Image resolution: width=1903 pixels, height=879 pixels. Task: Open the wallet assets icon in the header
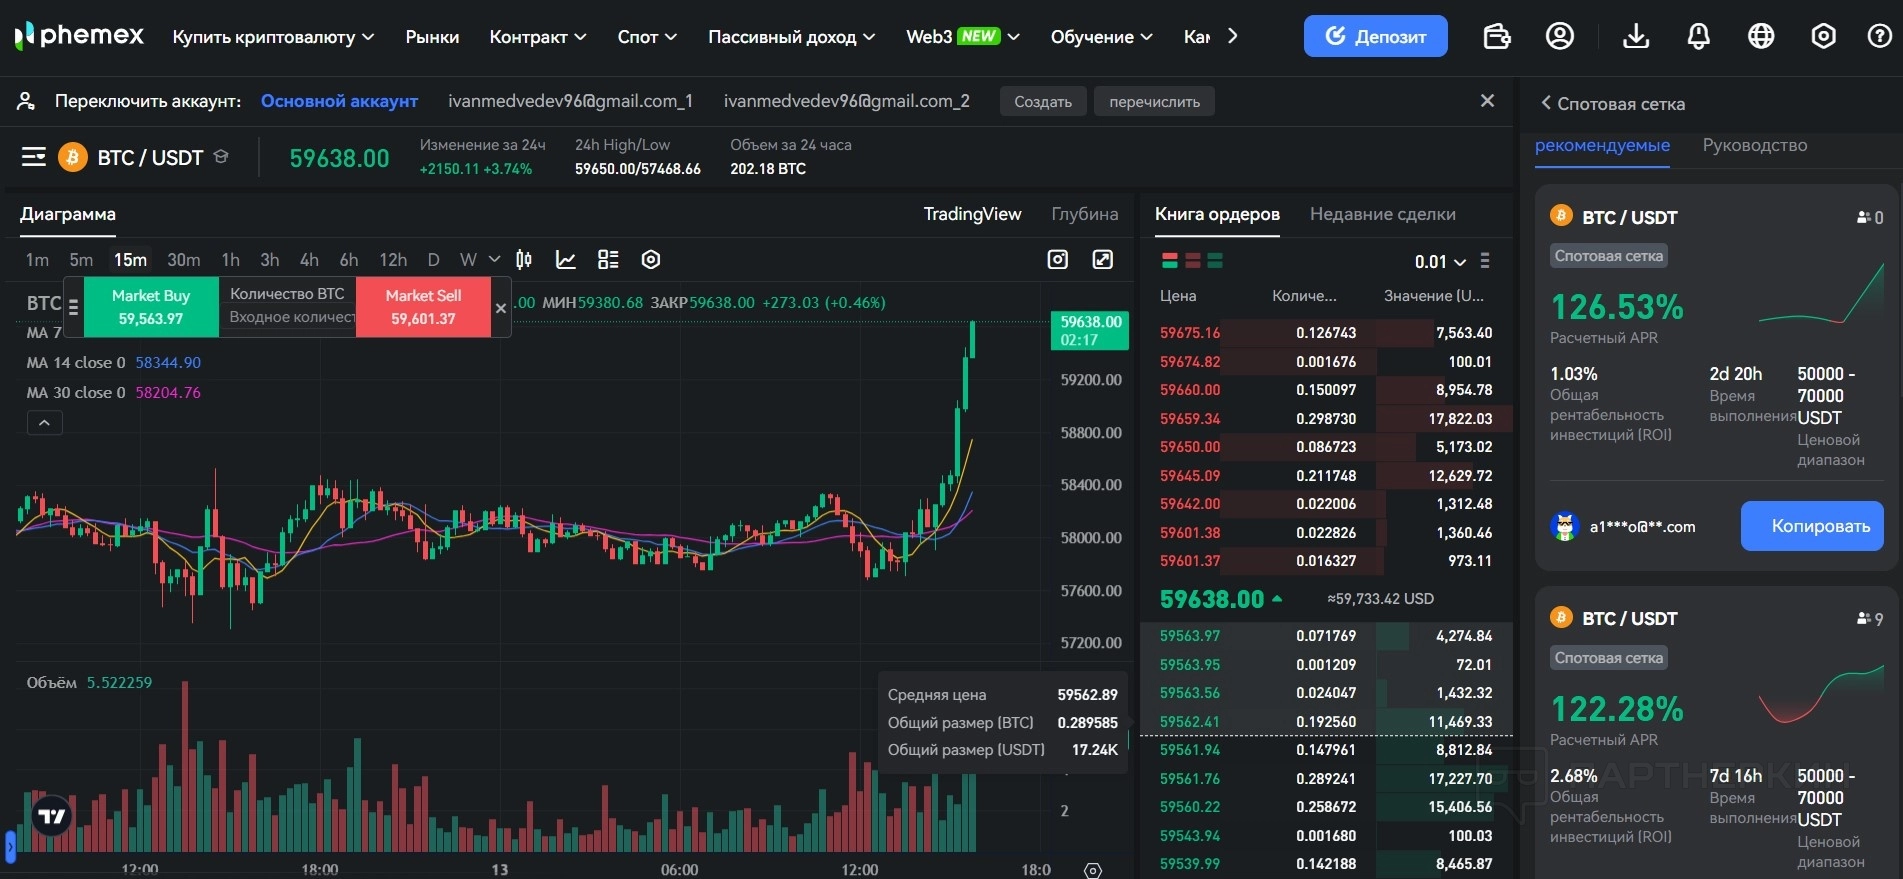coord(1497,37)
